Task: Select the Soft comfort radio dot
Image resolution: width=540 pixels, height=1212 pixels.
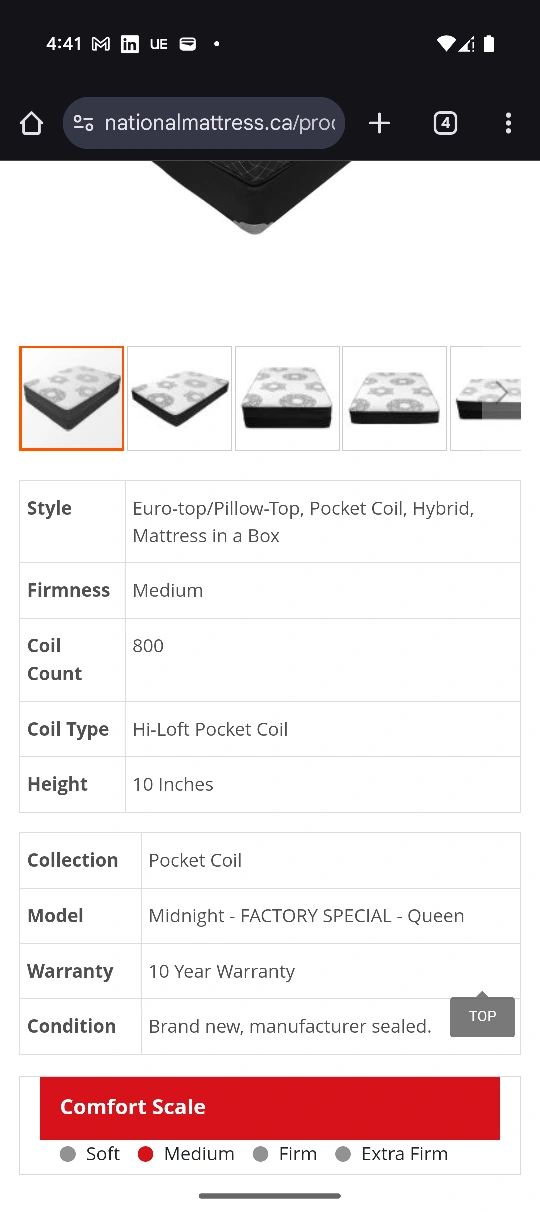Action: coord(68,1154)
